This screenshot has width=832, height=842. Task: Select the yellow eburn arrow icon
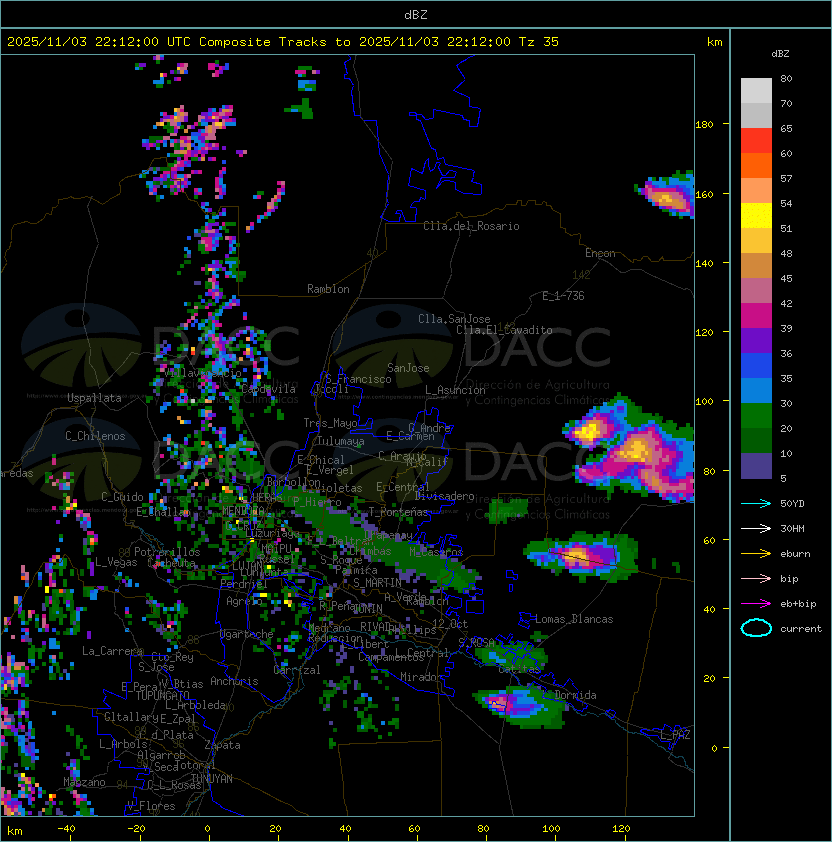(756, 554)
